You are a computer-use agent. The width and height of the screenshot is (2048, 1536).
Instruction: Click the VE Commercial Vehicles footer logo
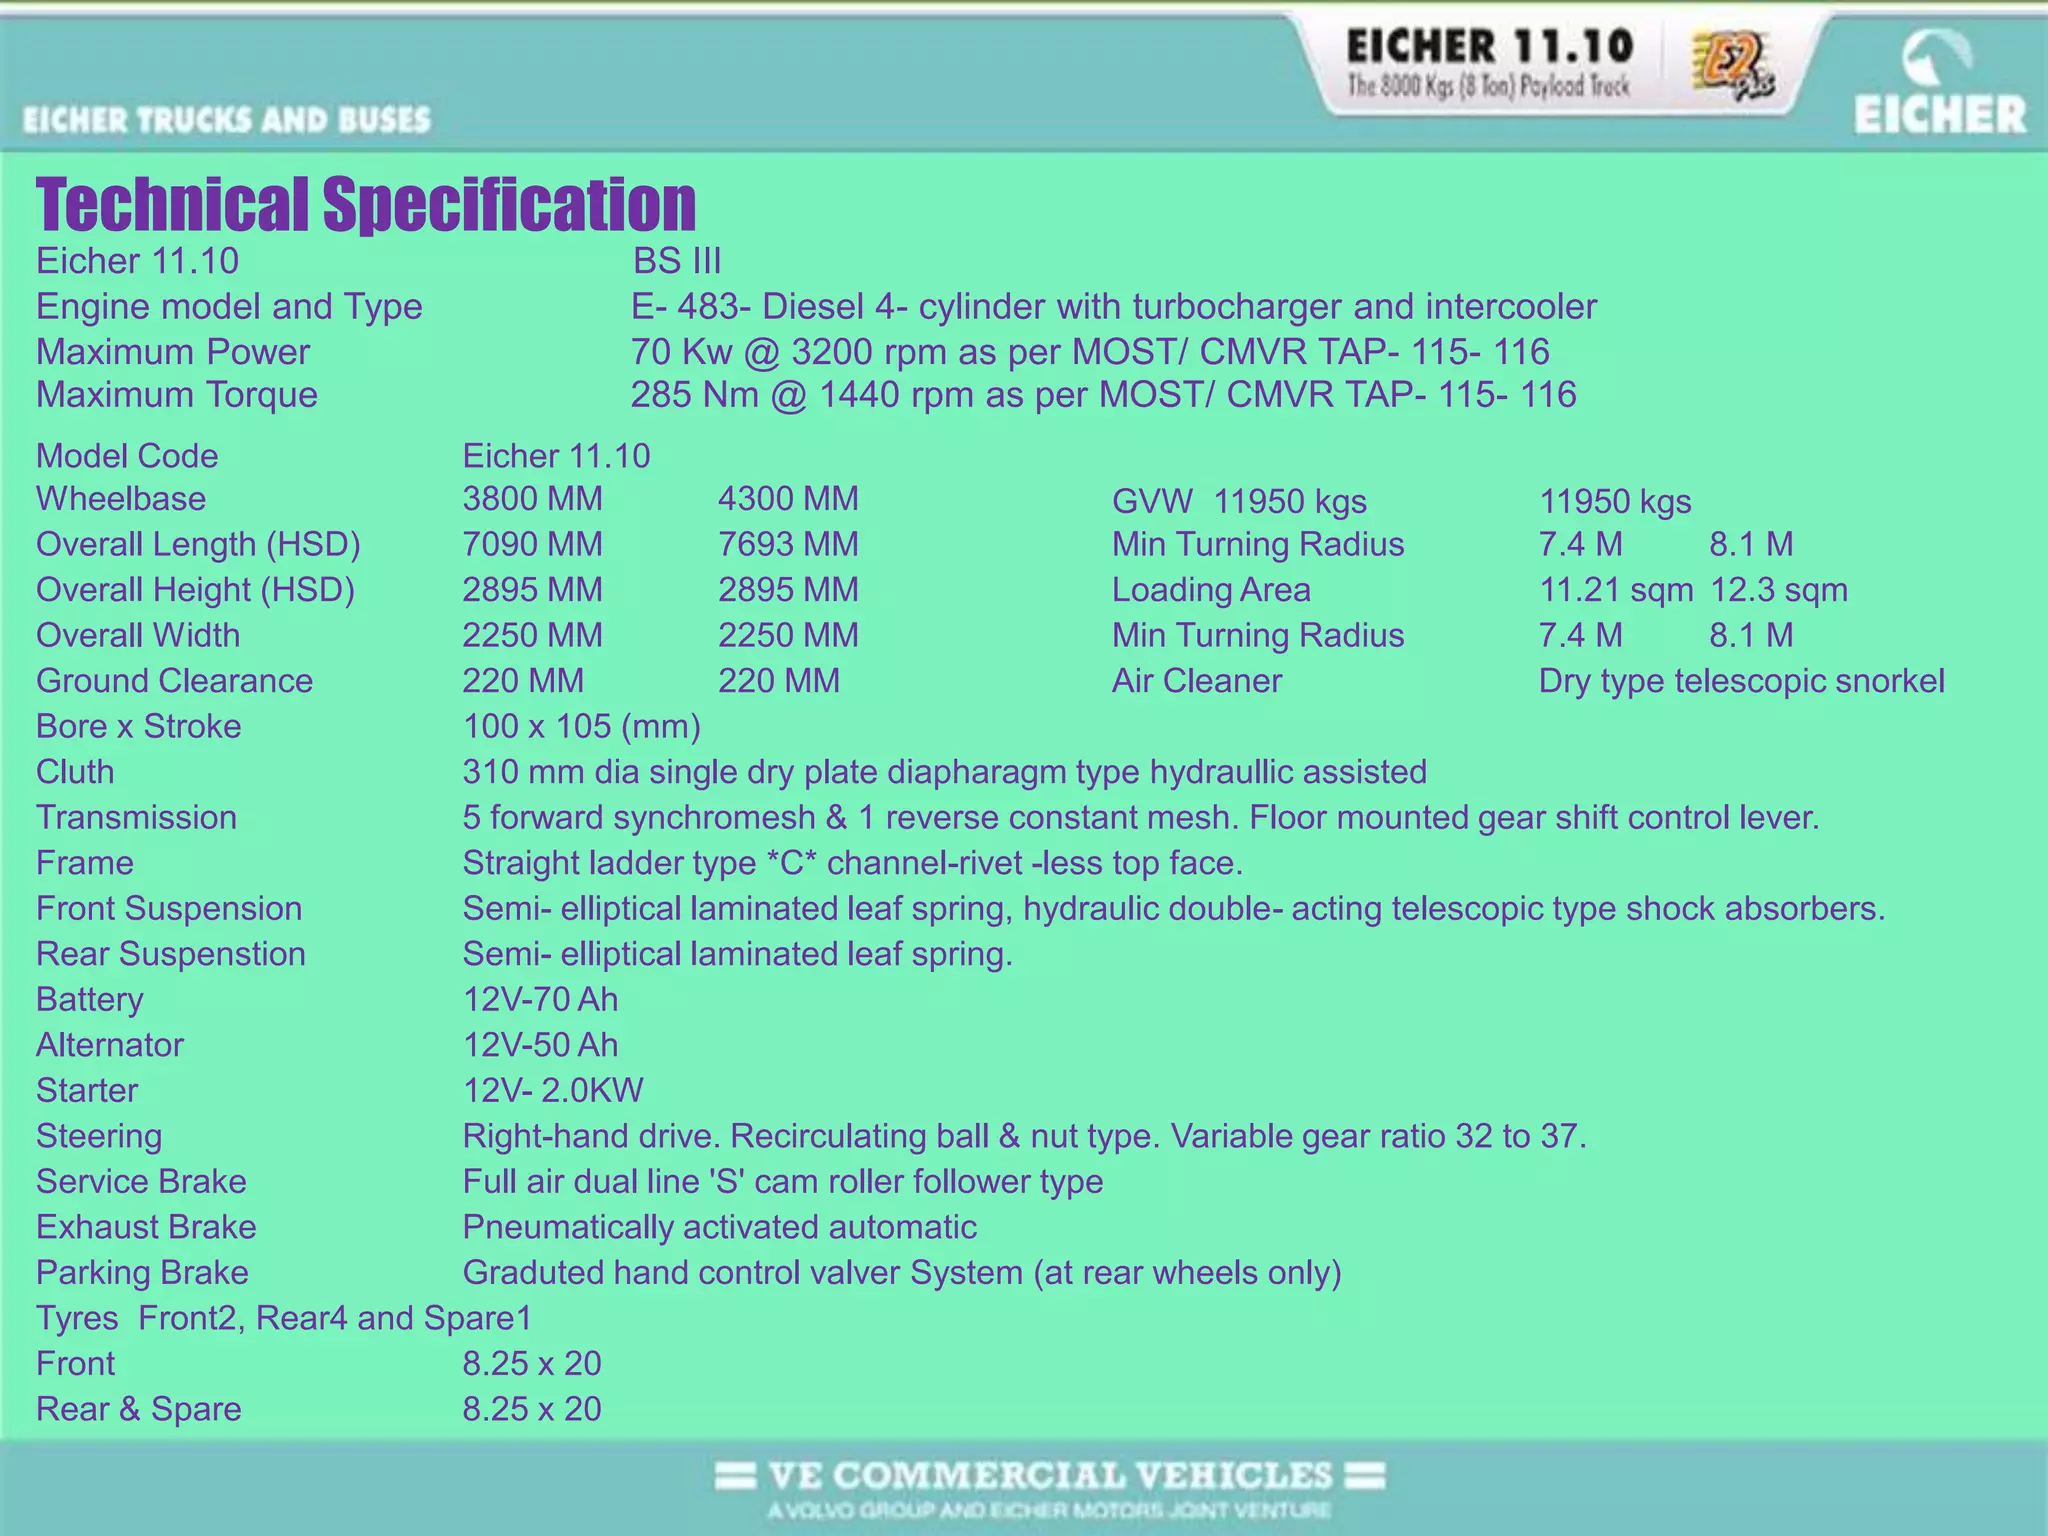(x=1050, y=1476)
